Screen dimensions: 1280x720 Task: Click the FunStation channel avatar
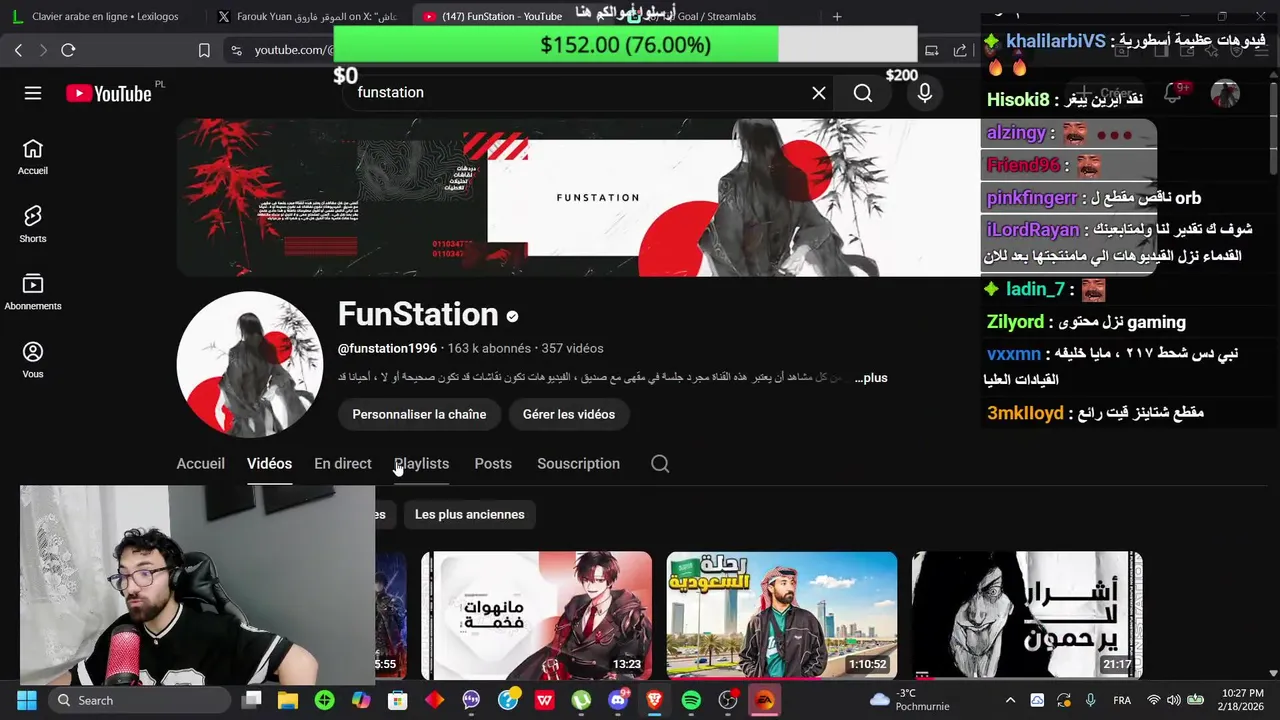coord(250,364)
